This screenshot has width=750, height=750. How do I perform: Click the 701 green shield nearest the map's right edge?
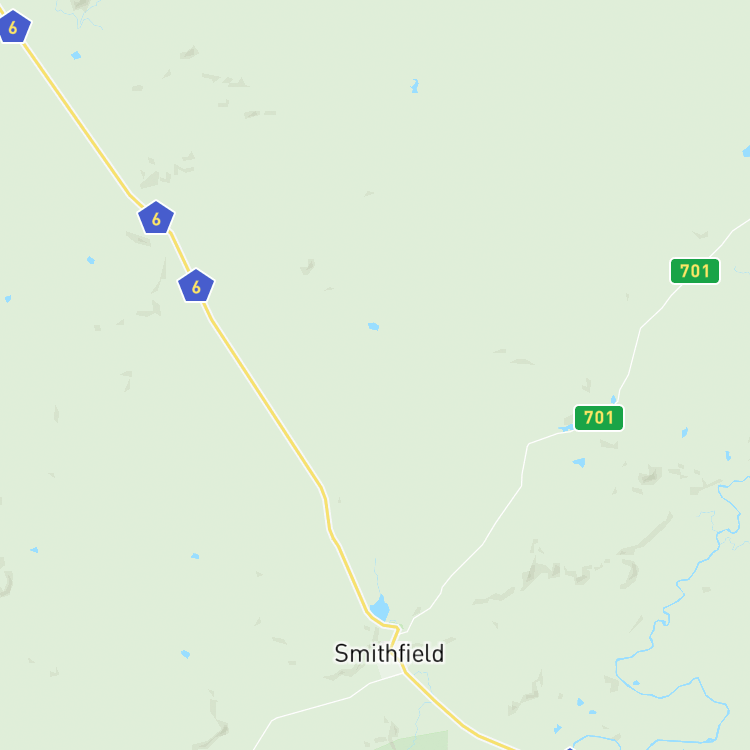(695, 271)
